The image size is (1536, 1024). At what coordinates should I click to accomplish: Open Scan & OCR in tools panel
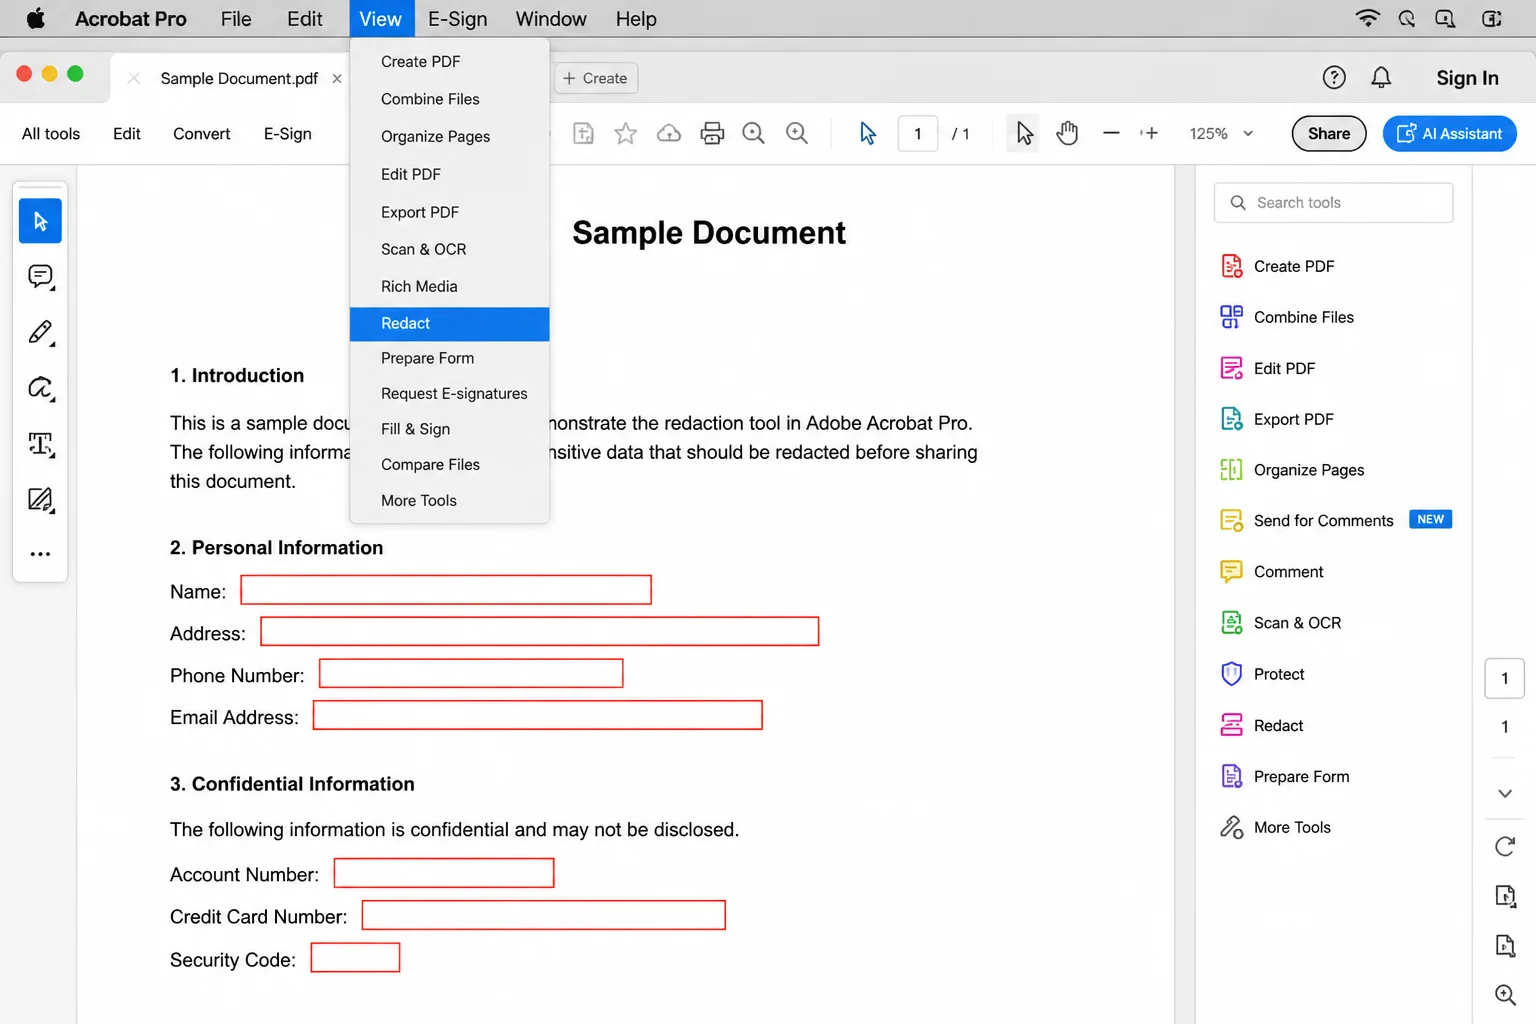[x=1297, y=623]
